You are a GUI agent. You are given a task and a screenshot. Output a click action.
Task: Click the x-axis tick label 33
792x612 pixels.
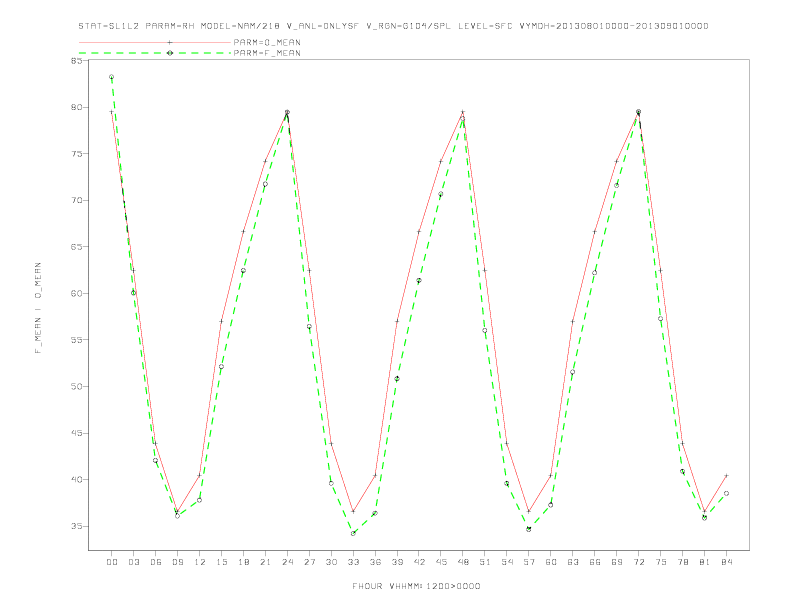pos(353,562)
